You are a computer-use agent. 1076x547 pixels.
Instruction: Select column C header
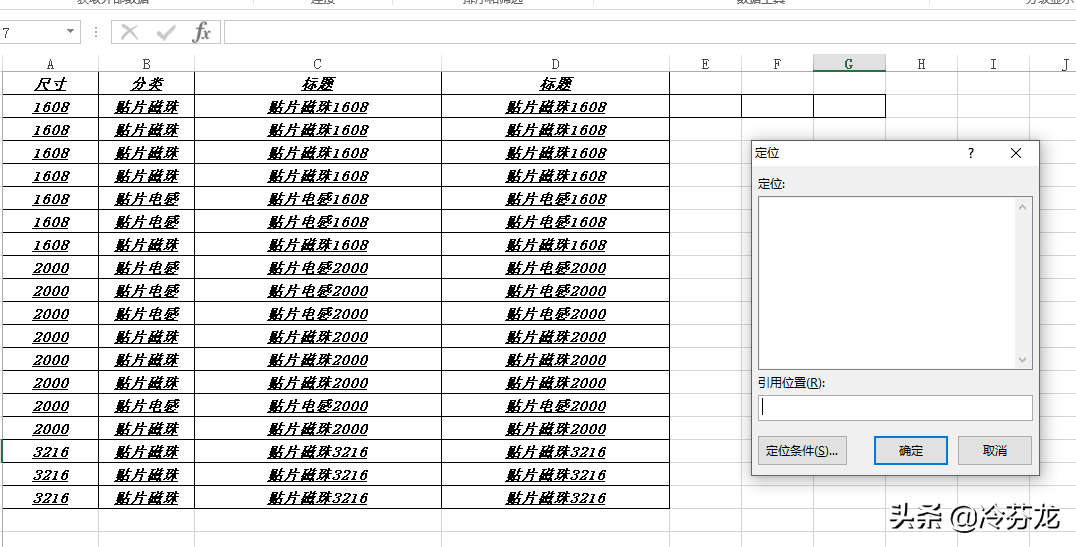point(318,64)
